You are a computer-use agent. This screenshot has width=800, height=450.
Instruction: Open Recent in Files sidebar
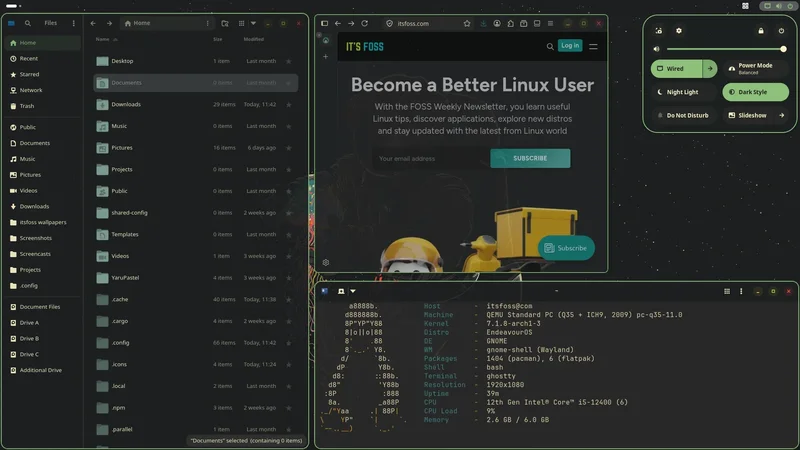point(42,59)
